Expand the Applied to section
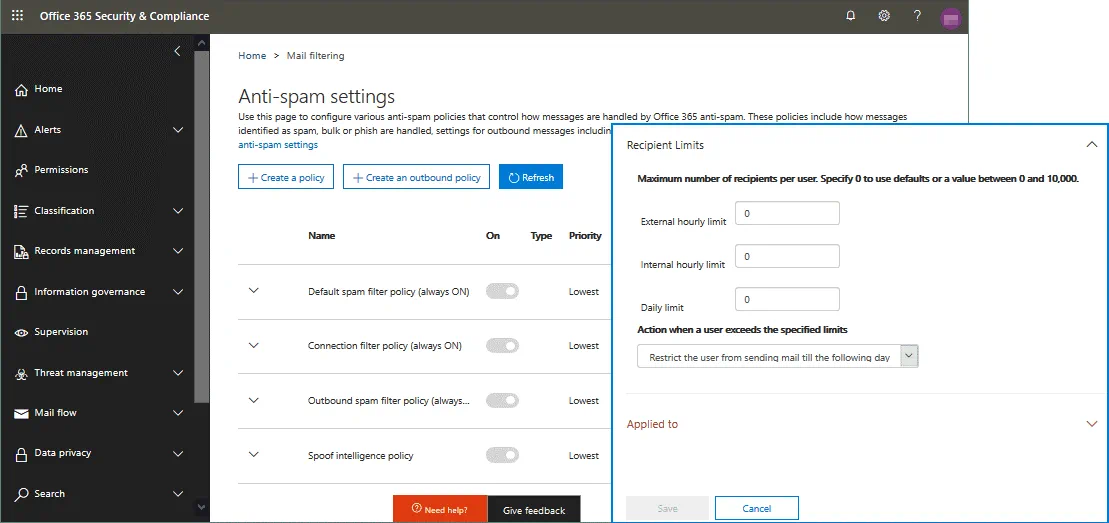Screen dimensions: 1109x523 click(x=1091, y=424)
